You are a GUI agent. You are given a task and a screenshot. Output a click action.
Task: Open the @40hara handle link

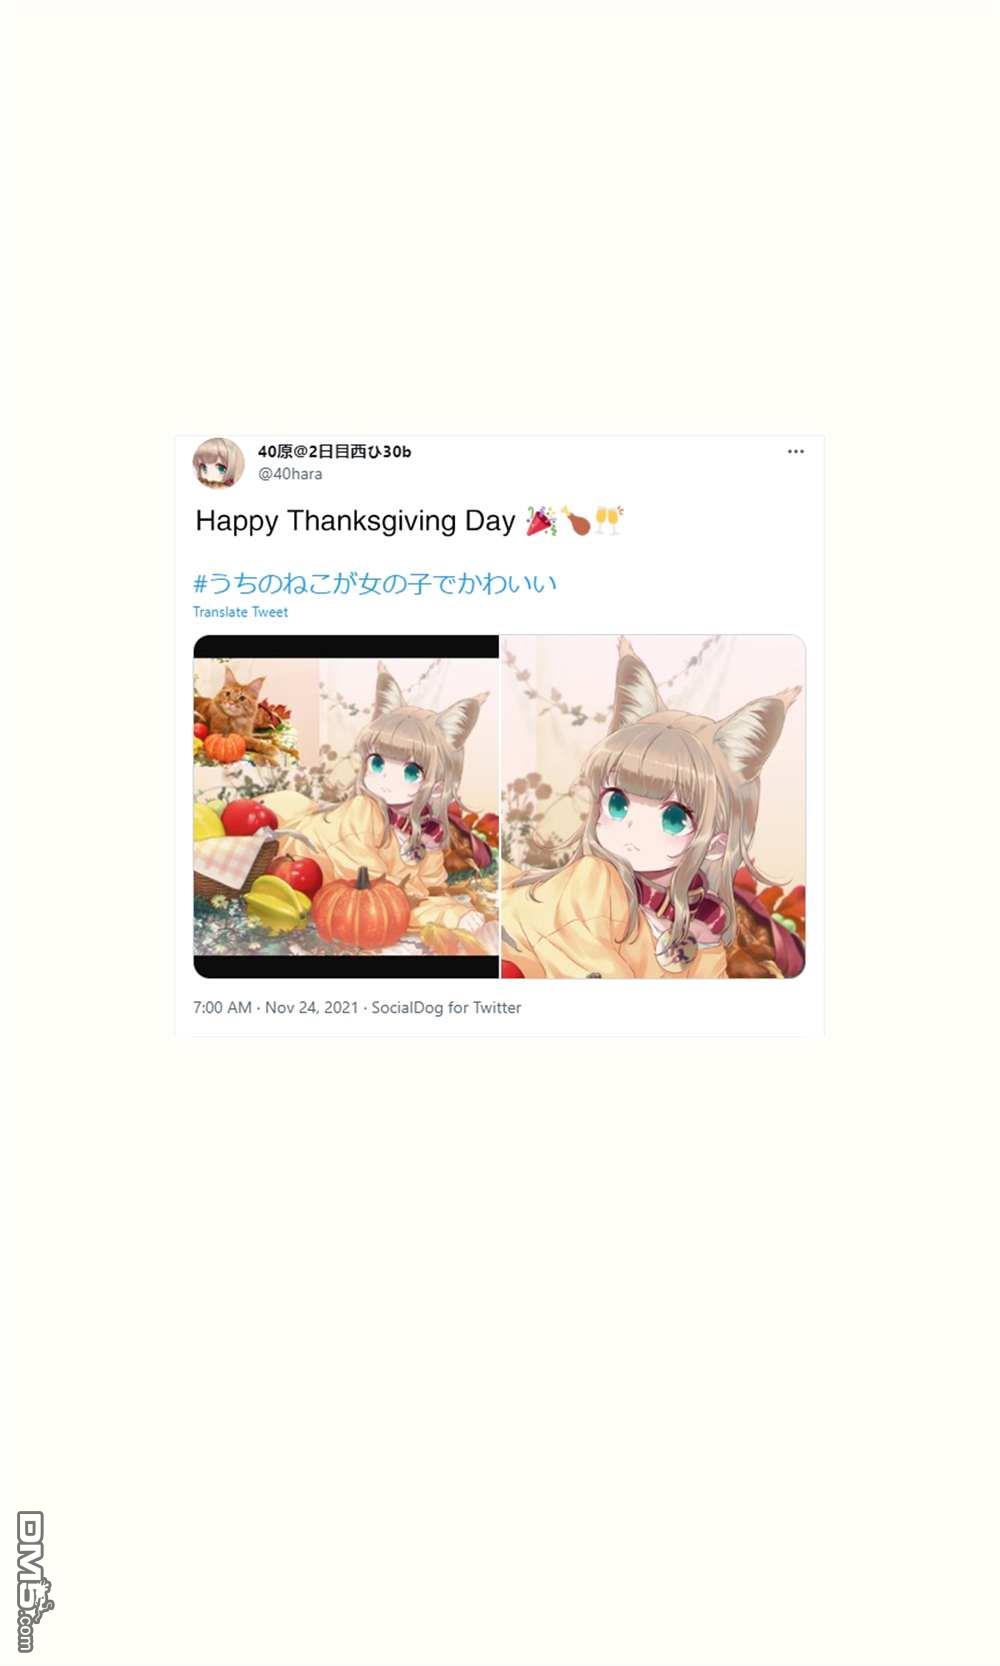(290, 474)
